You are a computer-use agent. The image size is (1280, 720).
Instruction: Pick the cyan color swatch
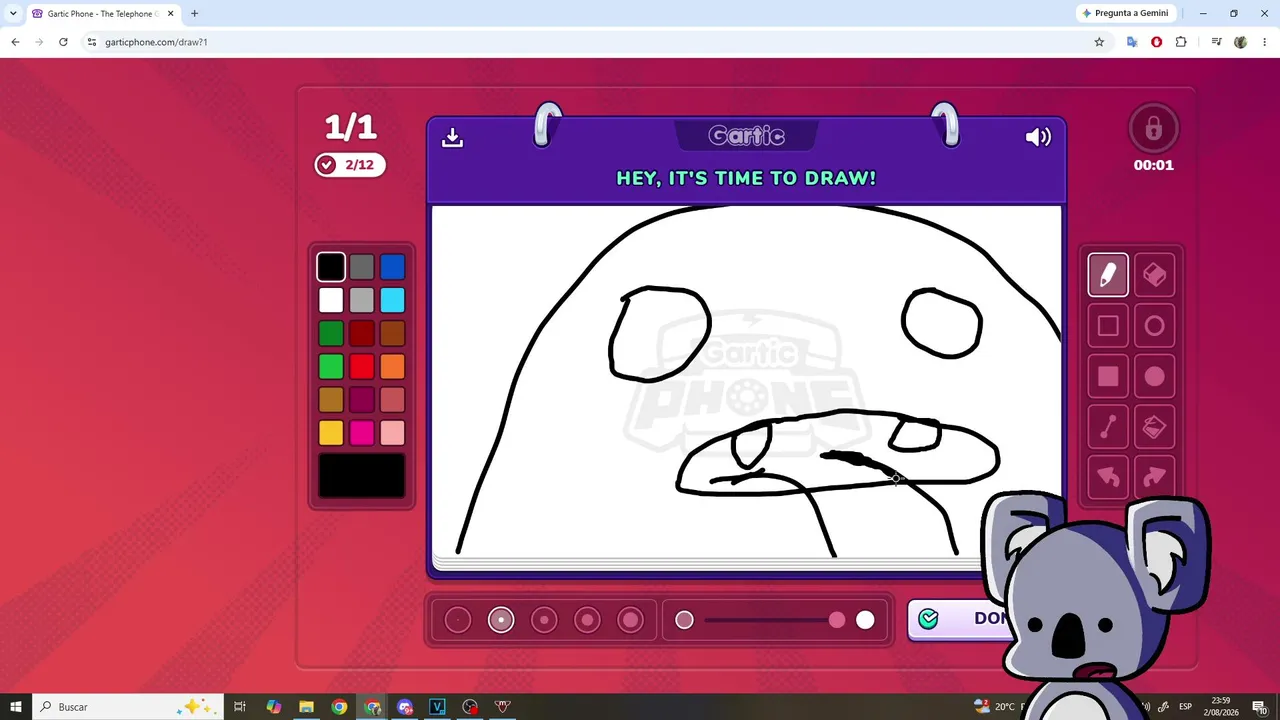click(x=392, y=300)
